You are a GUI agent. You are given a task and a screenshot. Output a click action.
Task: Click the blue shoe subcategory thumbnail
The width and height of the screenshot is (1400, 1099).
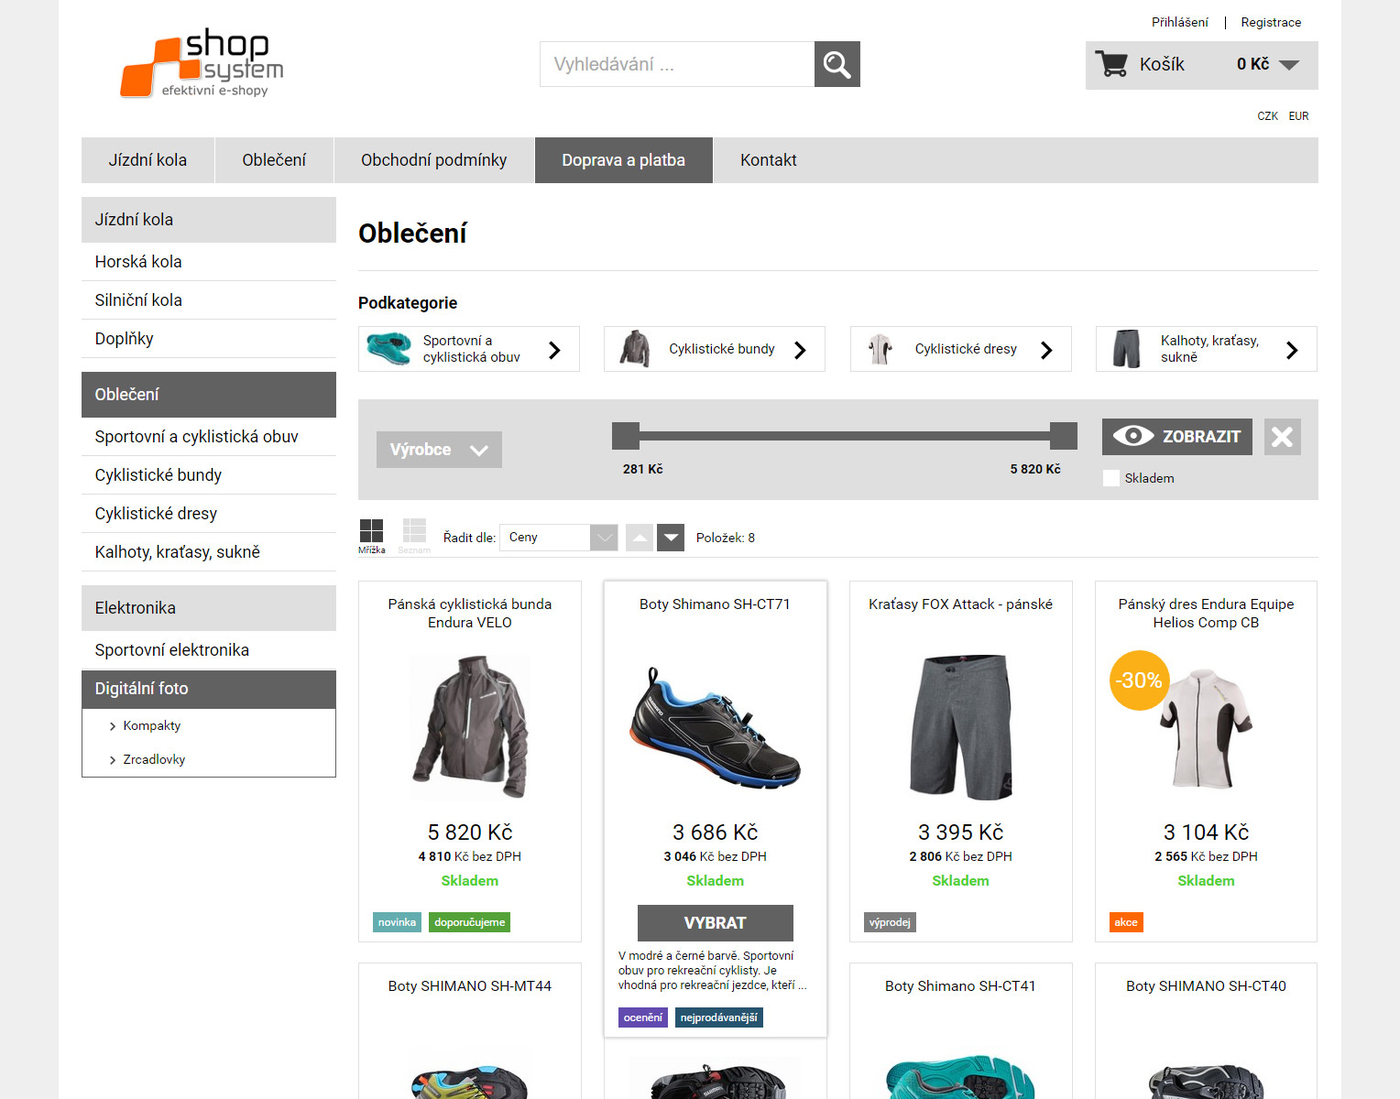click(388, 349)
